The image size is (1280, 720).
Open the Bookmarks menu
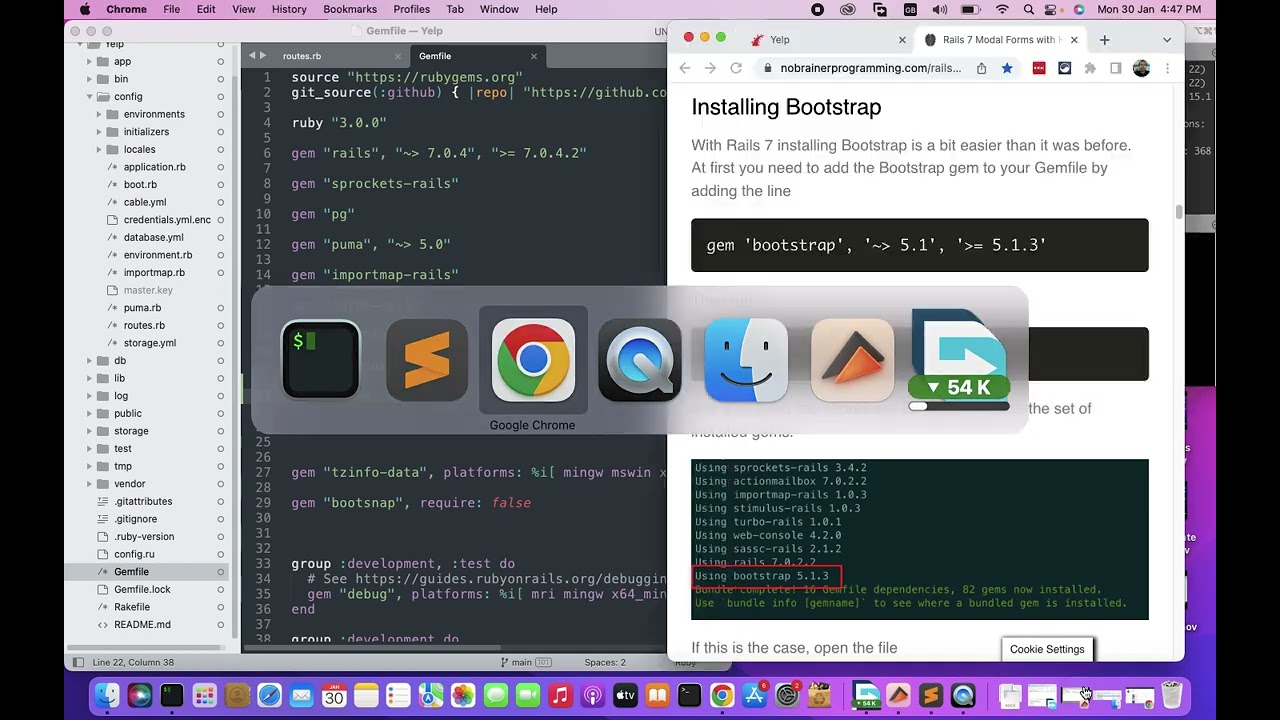[350, 9]
